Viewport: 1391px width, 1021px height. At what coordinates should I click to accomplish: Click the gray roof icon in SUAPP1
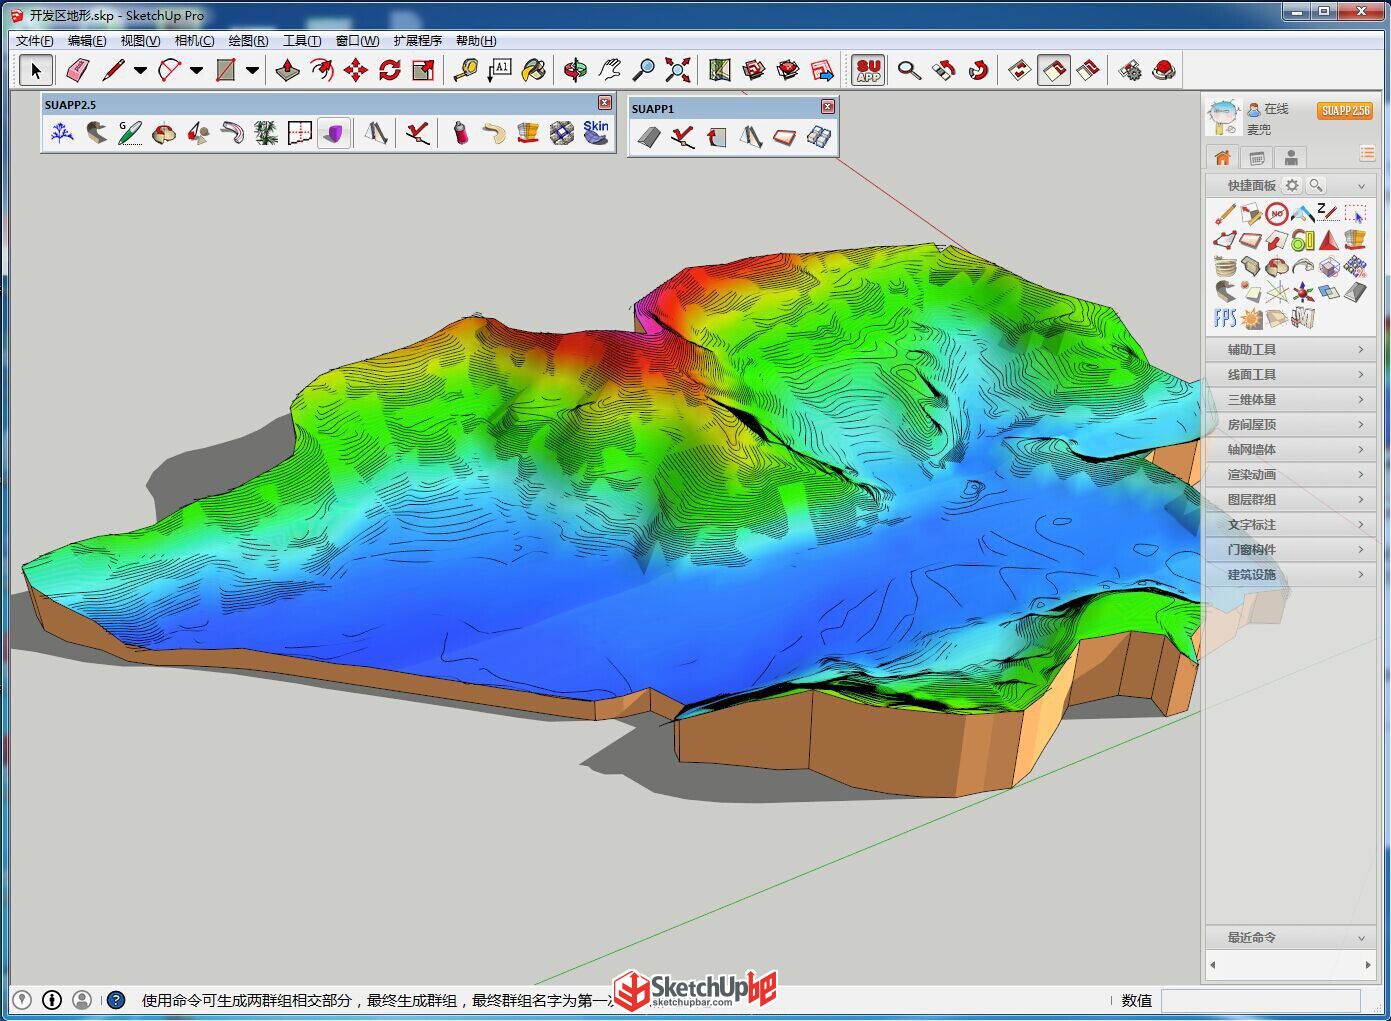point(649,137)
